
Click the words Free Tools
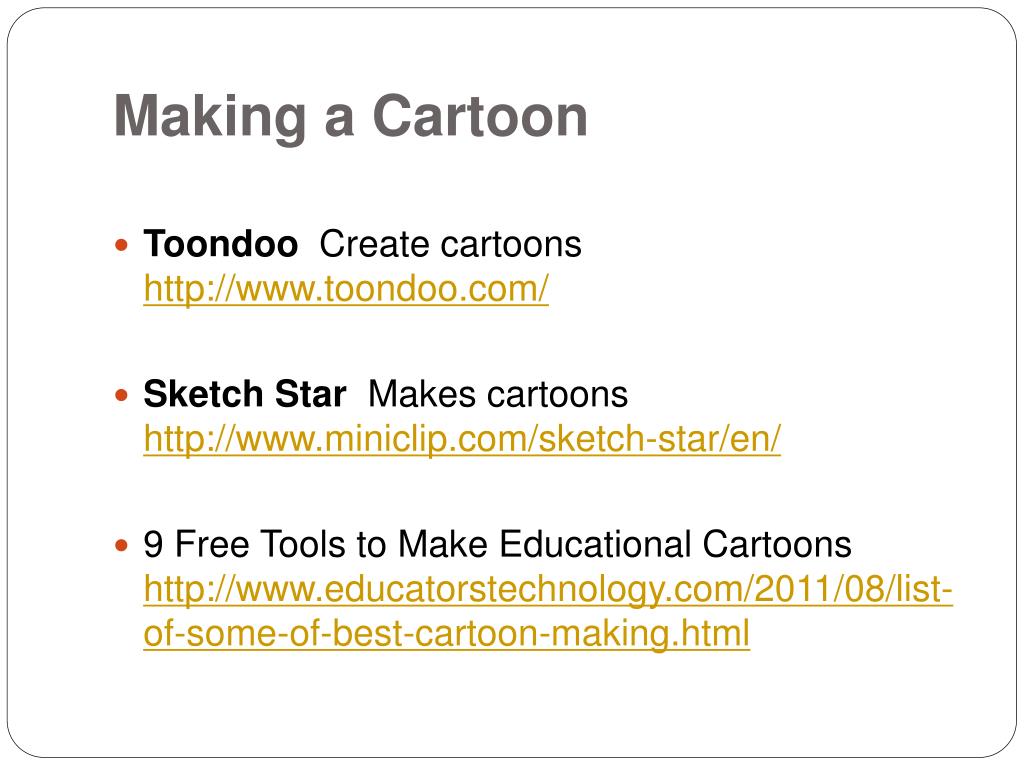coord(260,544)
